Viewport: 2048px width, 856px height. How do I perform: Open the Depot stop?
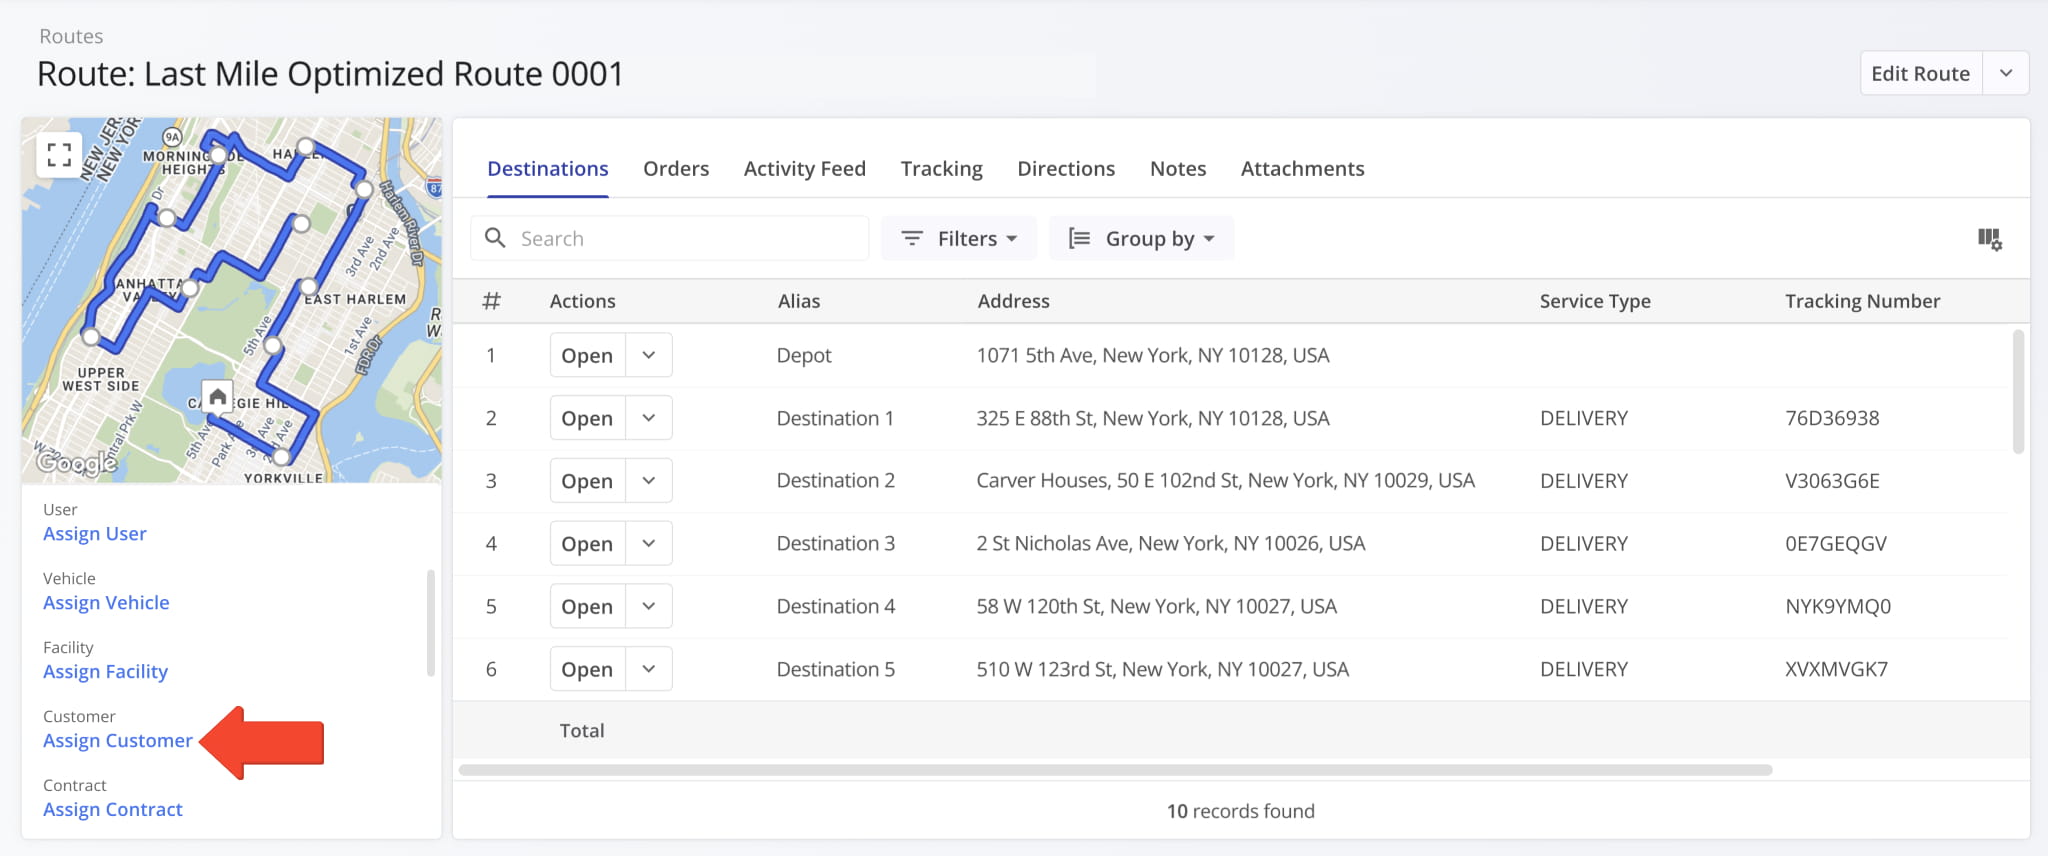(587, 355)
